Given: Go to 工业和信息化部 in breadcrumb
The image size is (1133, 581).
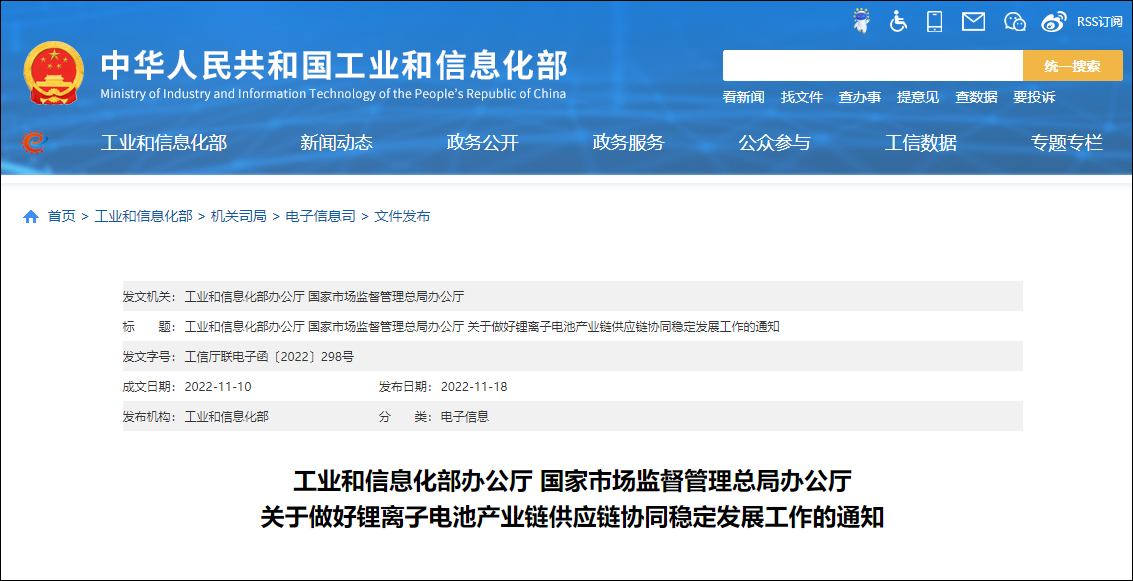Looking at the screenshot, I should coord(144,216).
